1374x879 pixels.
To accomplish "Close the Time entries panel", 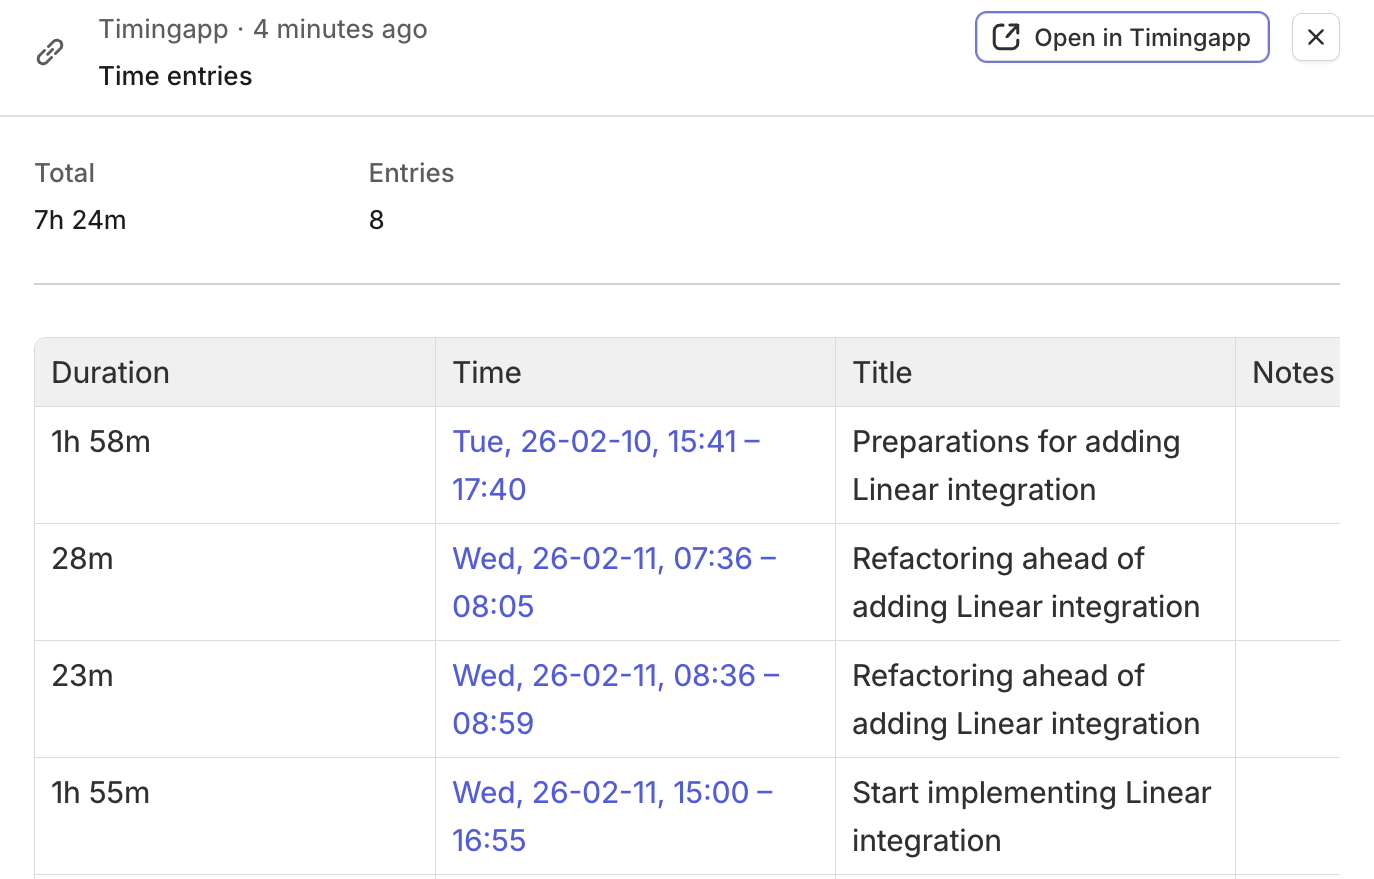I will (1315, 38).
